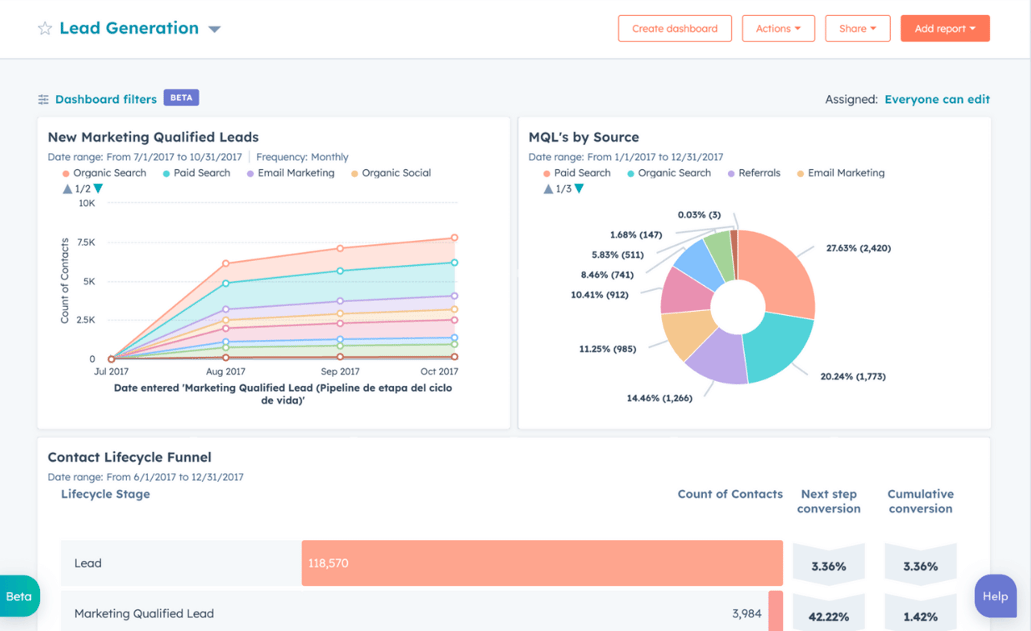Image resolution: width=1031 pixels, height=631 pixels.
Task: Open the Help panel
Action: (x=995, y=596)
